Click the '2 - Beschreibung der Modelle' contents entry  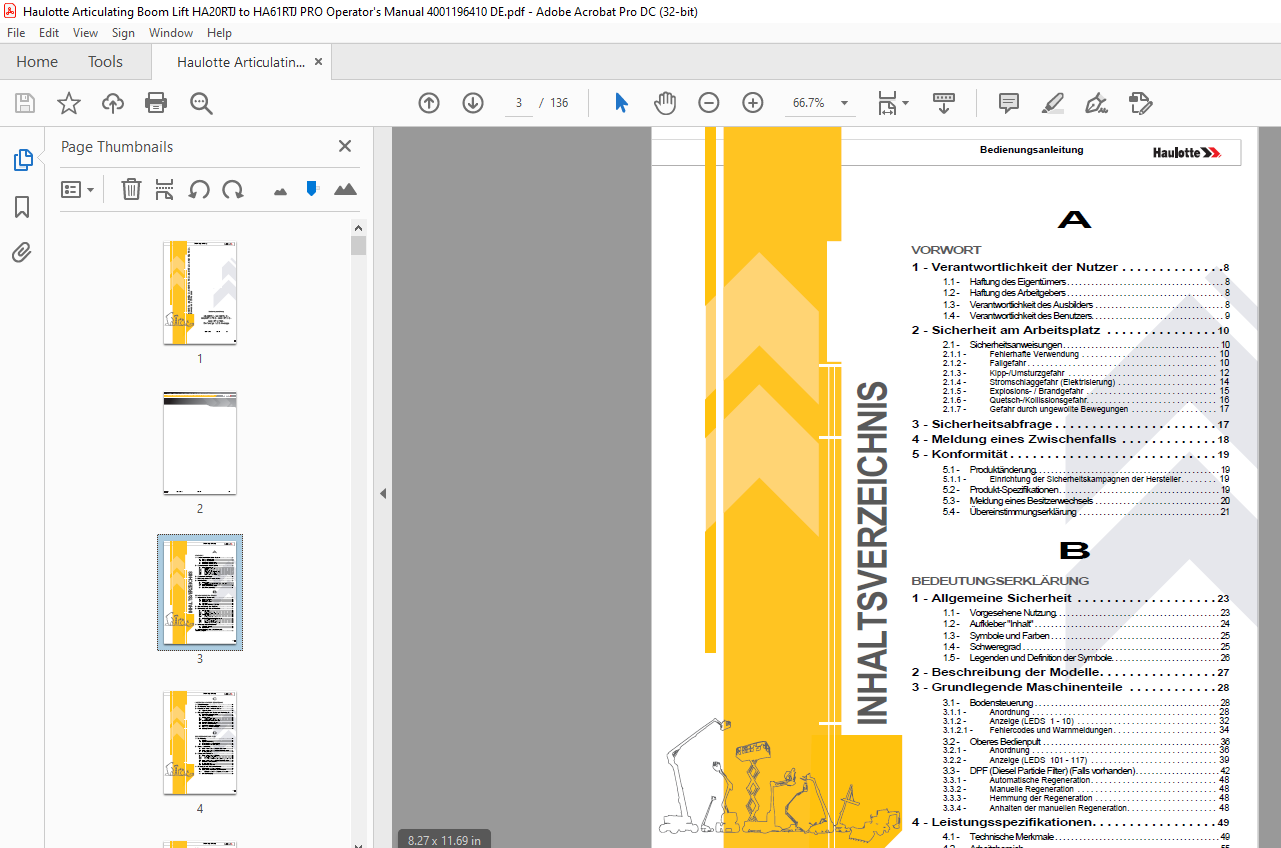coord(1070,672)
